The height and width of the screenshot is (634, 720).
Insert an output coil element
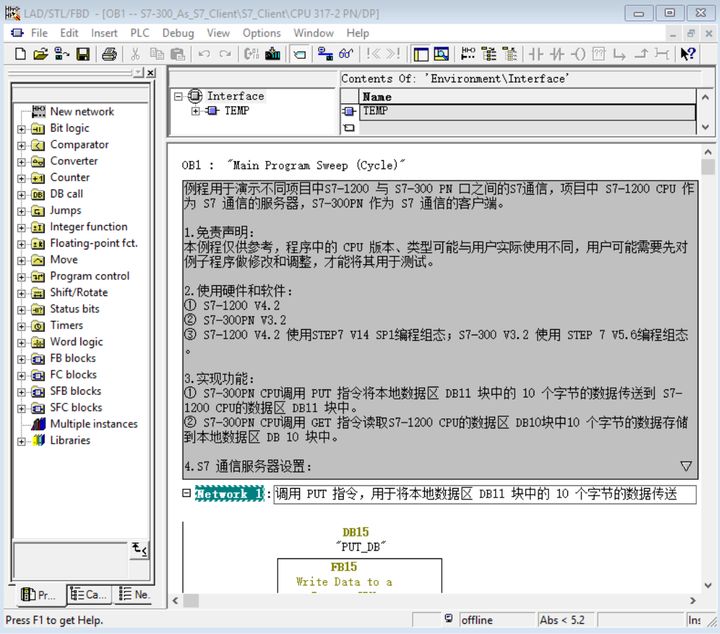tap(578, 54)
